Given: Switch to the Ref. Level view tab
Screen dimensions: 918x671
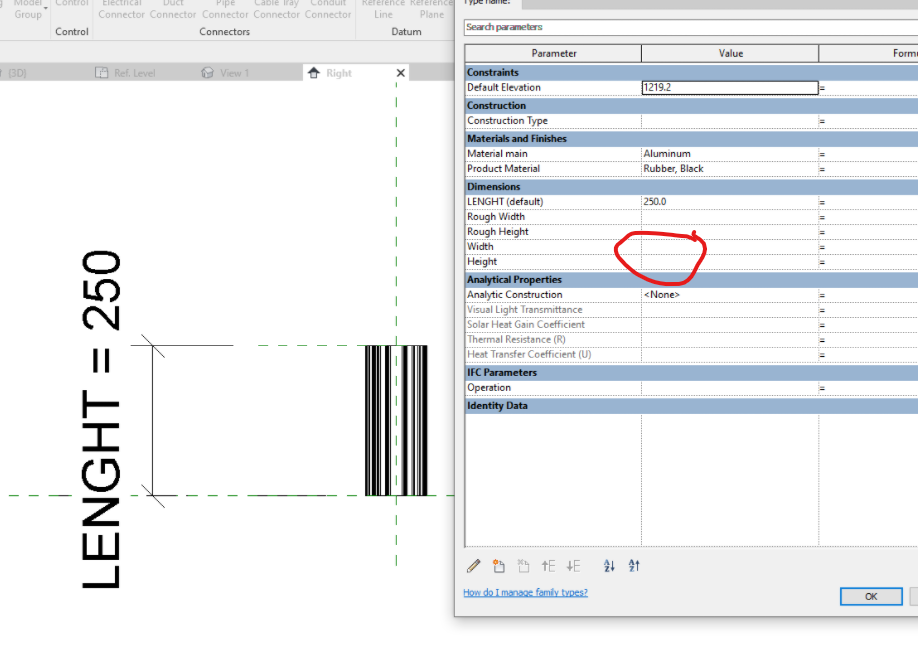Looking at the screenshot, I should pyautogui.click(x=135, y=73).
